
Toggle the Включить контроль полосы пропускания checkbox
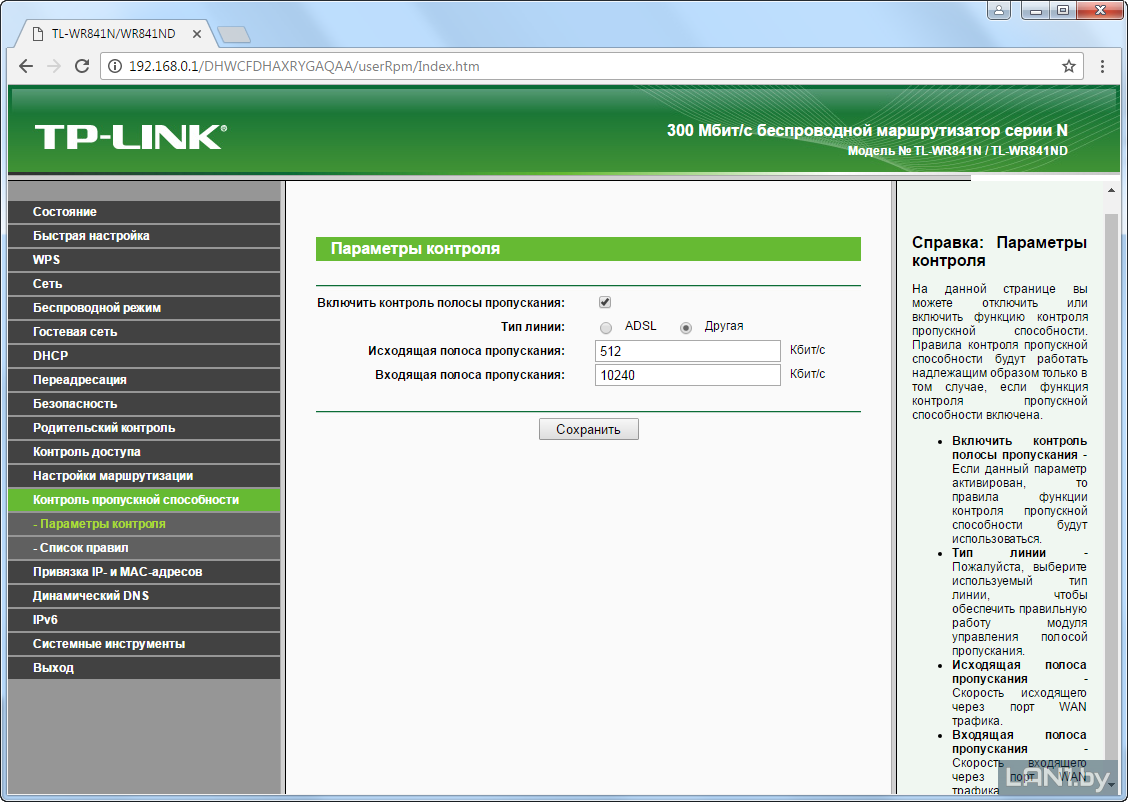[x=605, y=302]
